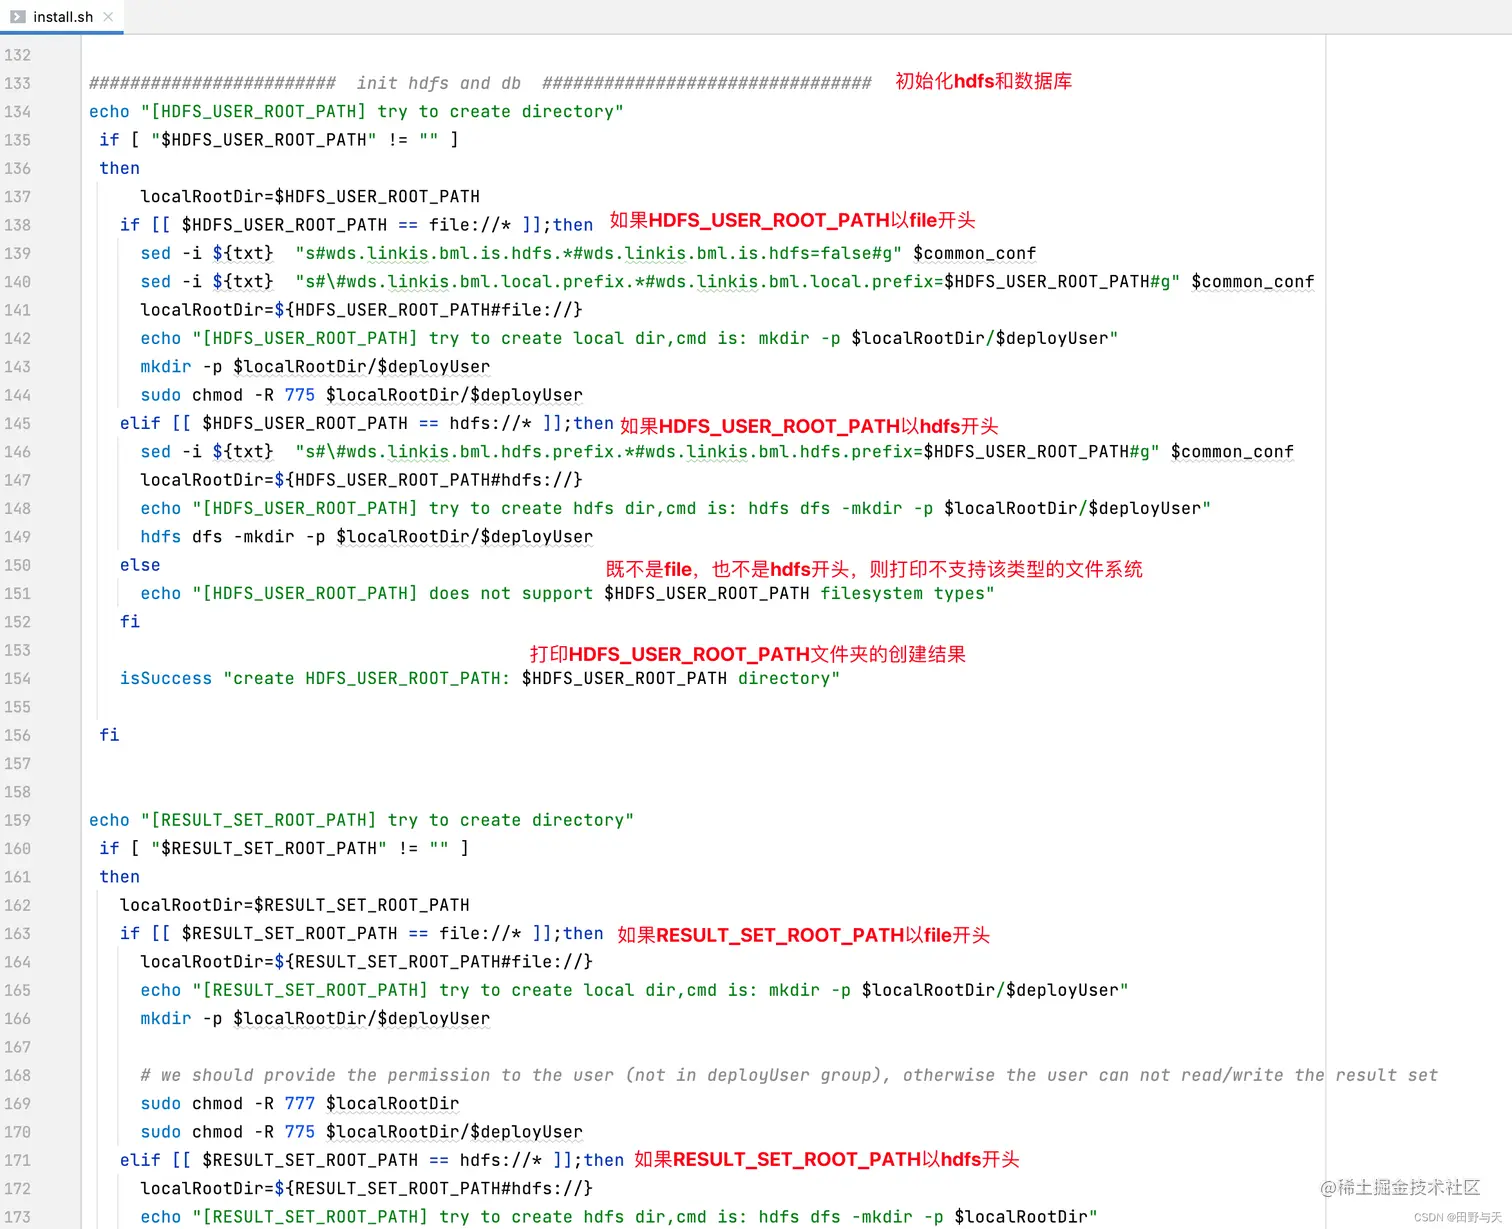Click 'localRootDir=$RESULT_SET_ROOT_PATH' assignment

[295, 905]
